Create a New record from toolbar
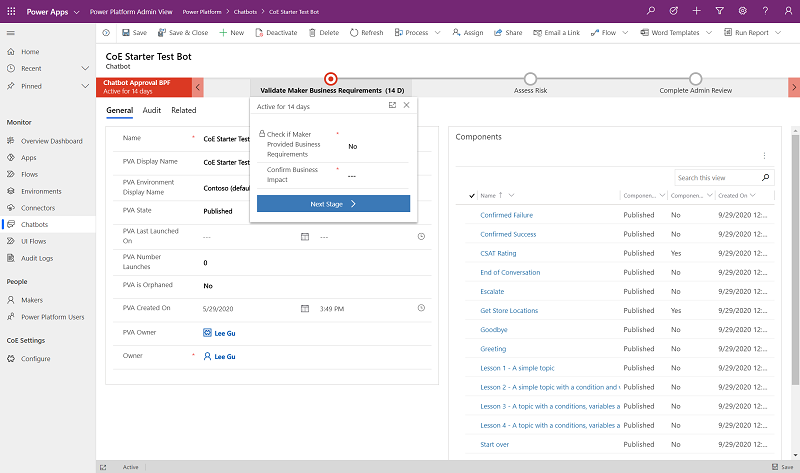 [x=232, y=33]
